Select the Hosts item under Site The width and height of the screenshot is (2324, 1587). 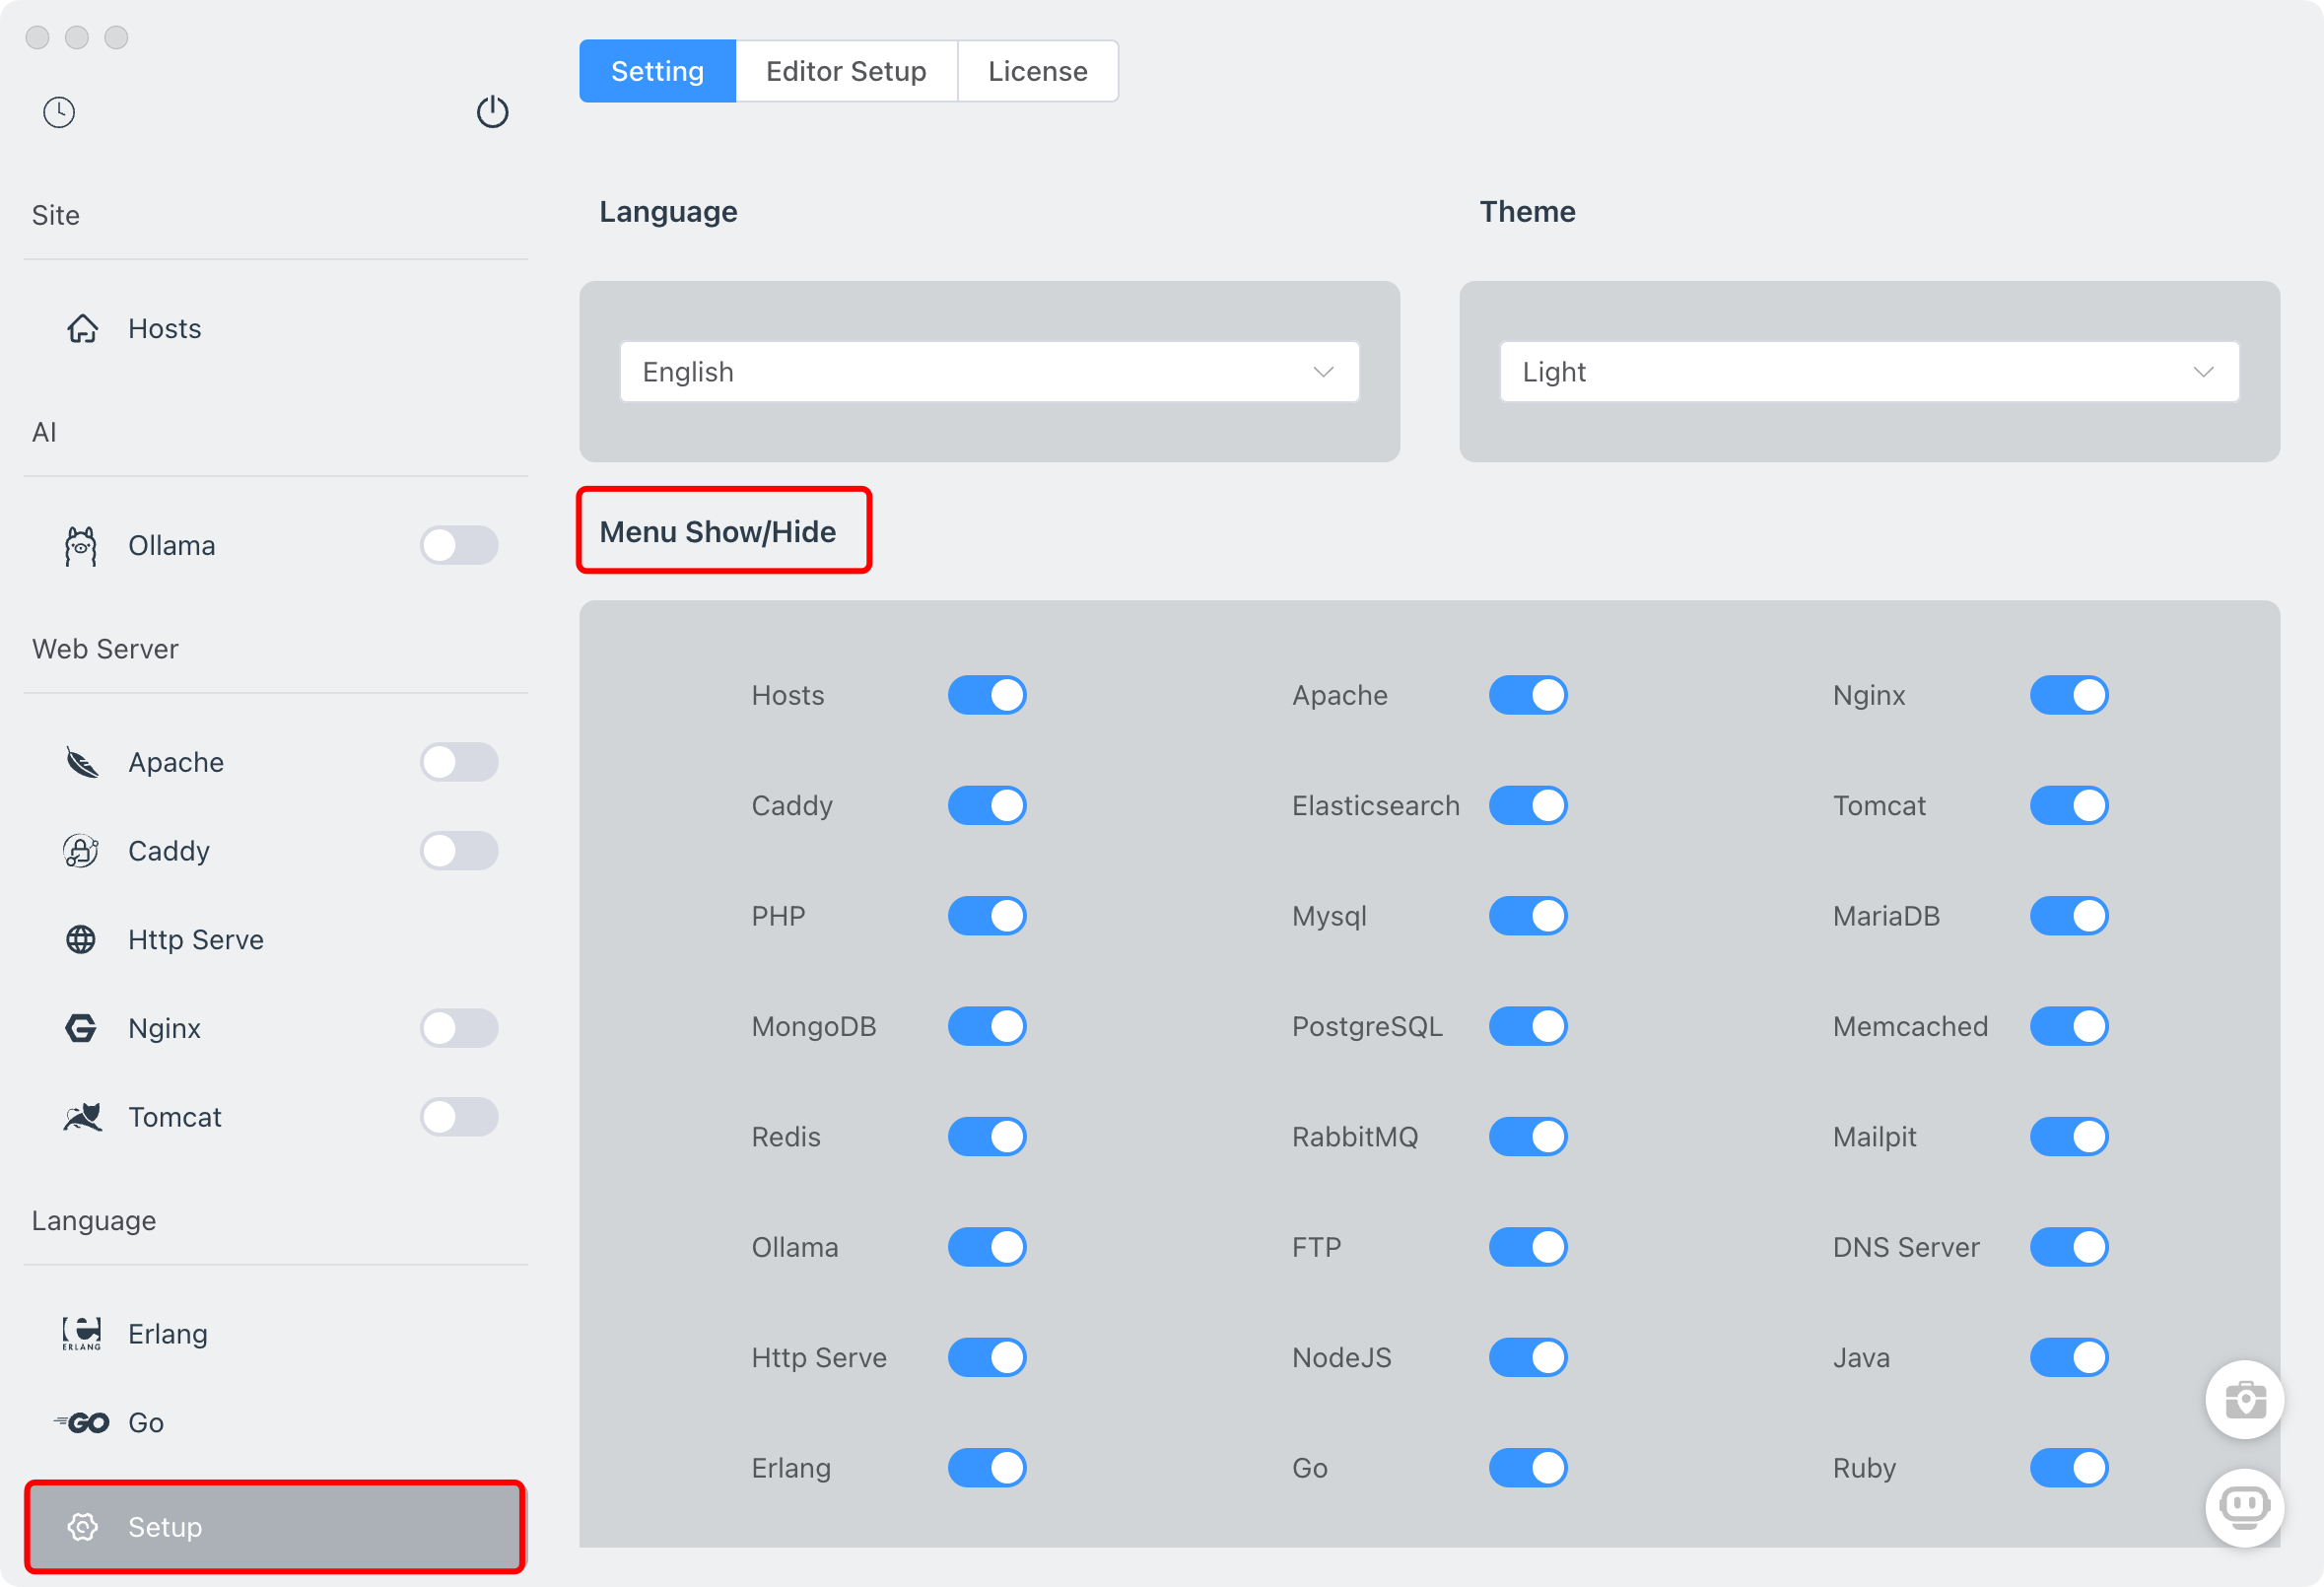point(164,328)
